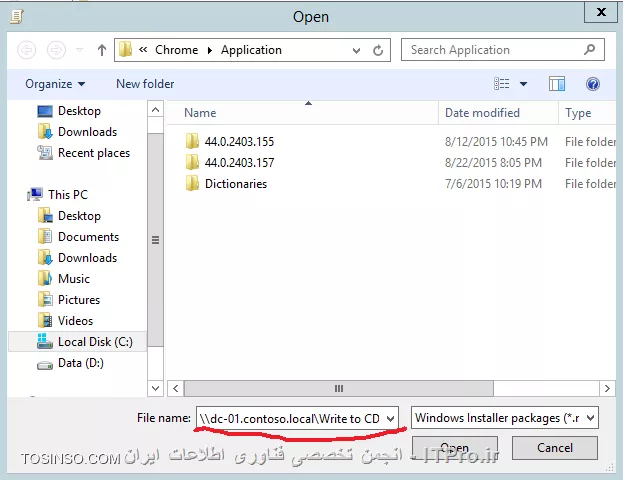Click the magnifier search icon
Image resolution: width=623 pixels, height=480 pixels.
pyautogui.click(x=590, y=50)
